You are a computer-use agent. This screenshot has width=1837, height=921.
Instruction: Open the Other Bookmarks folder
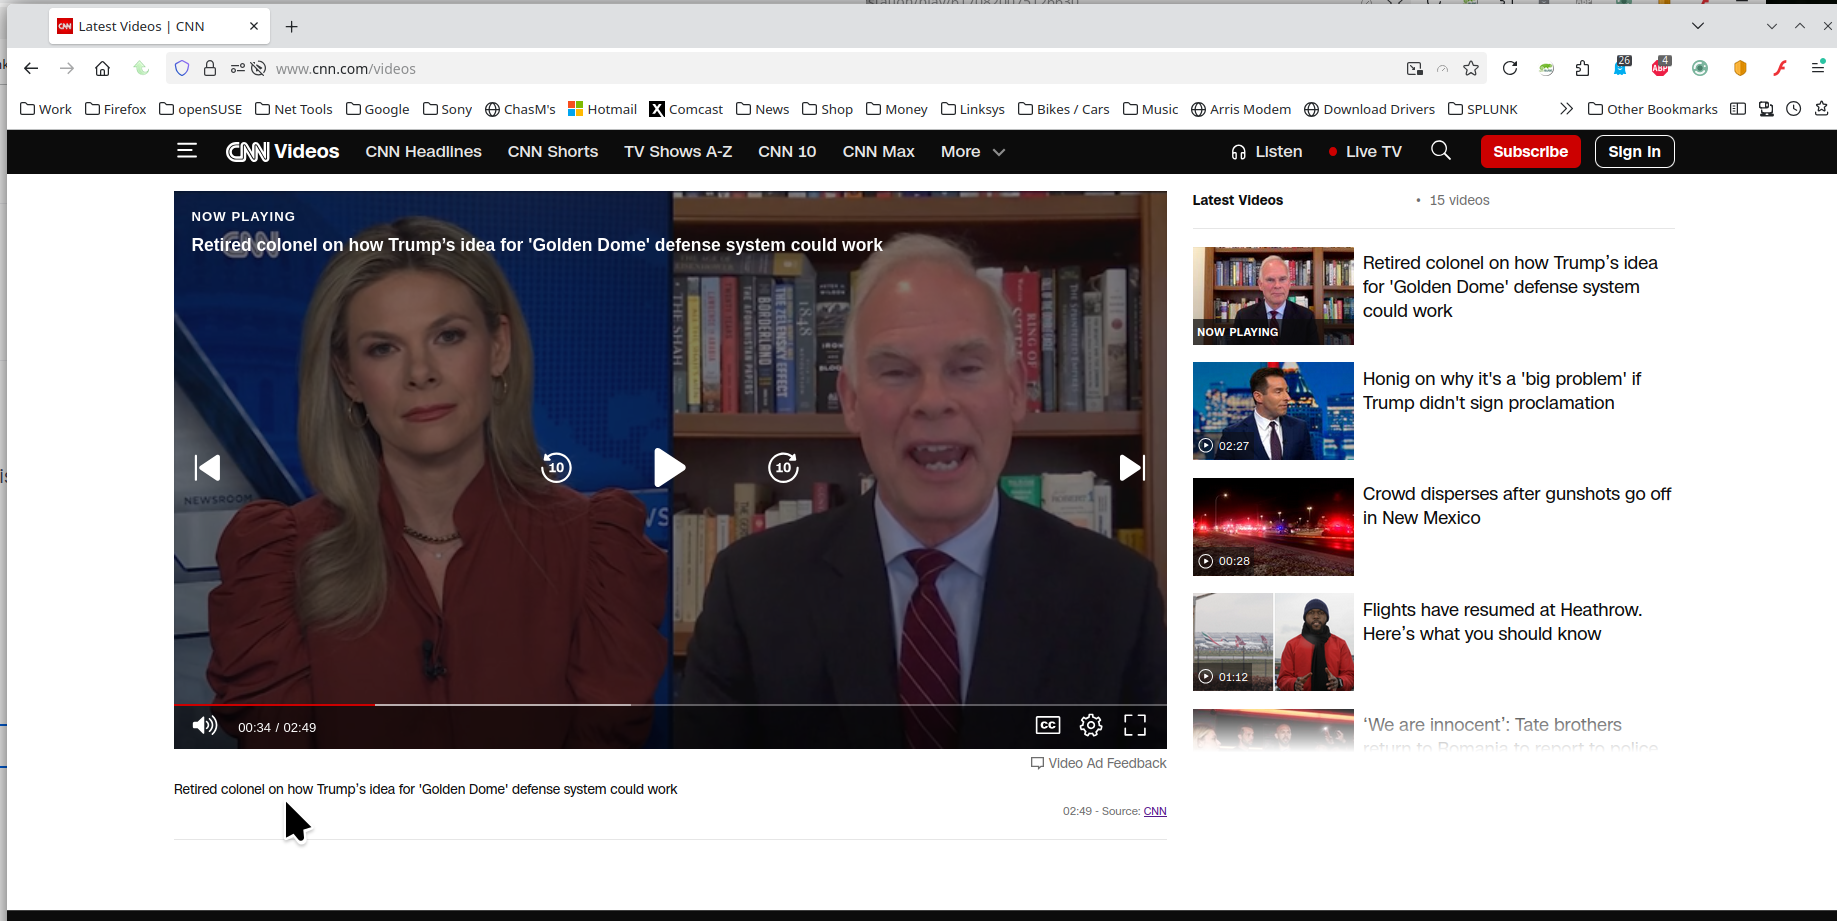coord(1653,109)
